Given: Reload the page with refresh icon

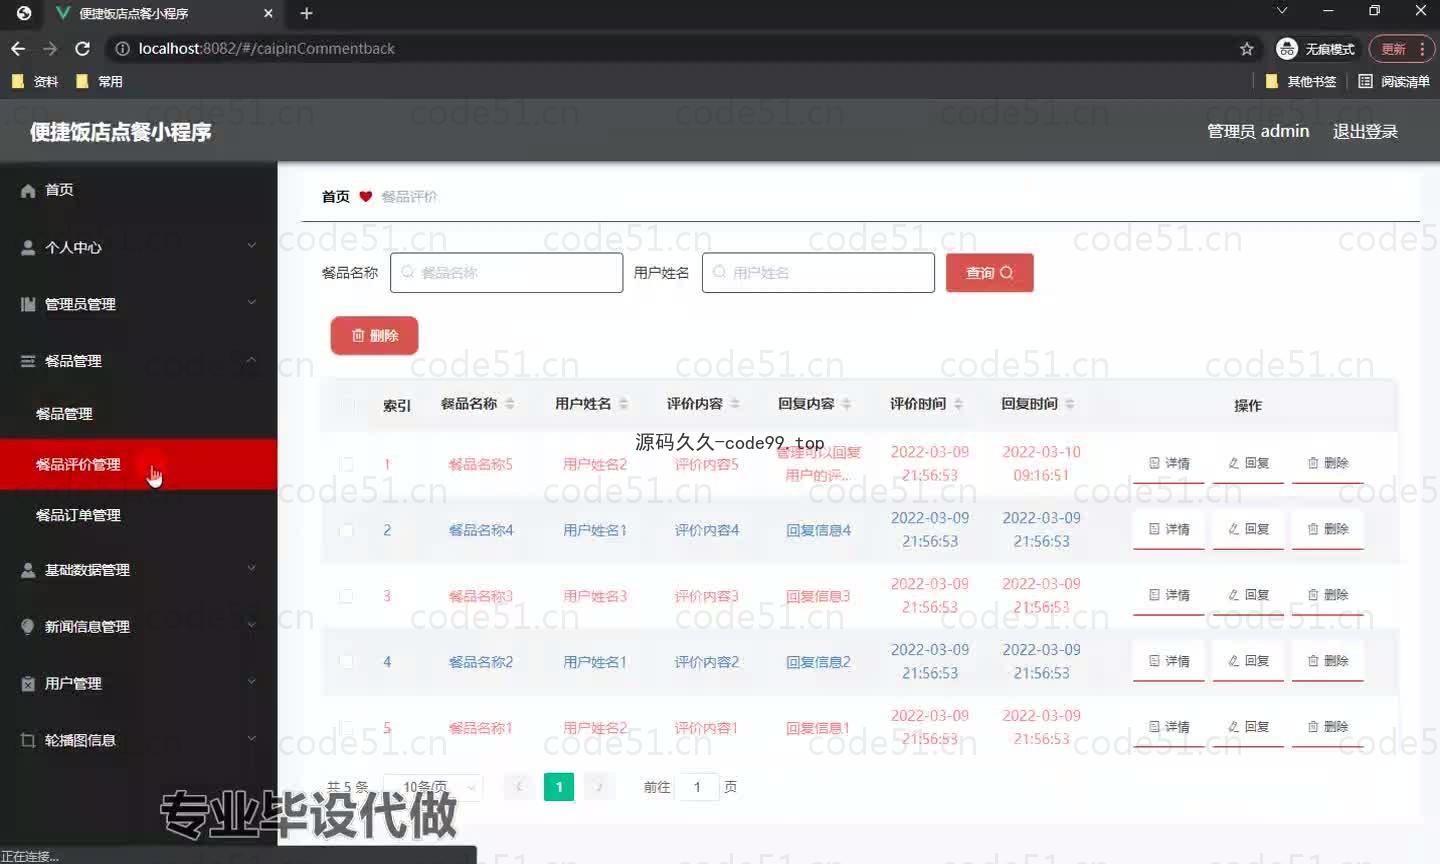Looking at the screenshot, I should point(83,48).
